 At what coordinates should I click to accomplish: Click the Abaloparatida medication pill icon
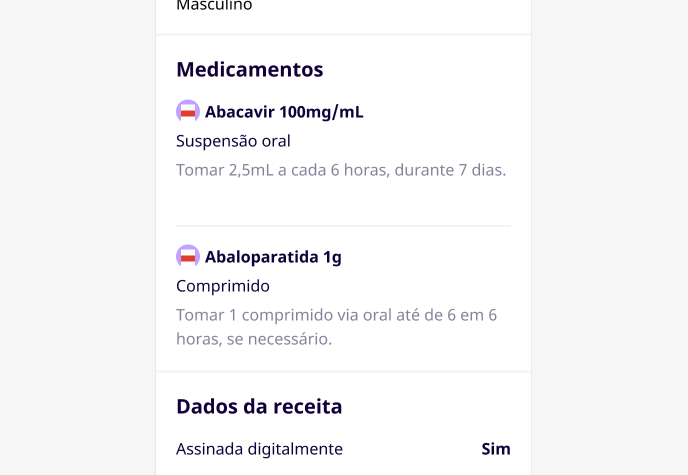point(187,256)
